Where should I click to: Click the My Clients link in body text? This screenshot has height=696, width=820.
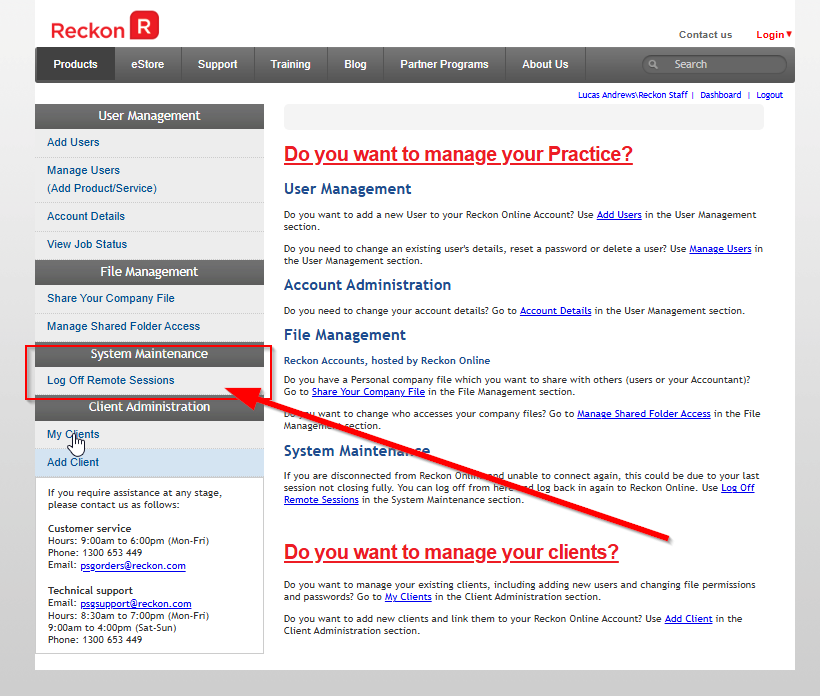point(408,597)
